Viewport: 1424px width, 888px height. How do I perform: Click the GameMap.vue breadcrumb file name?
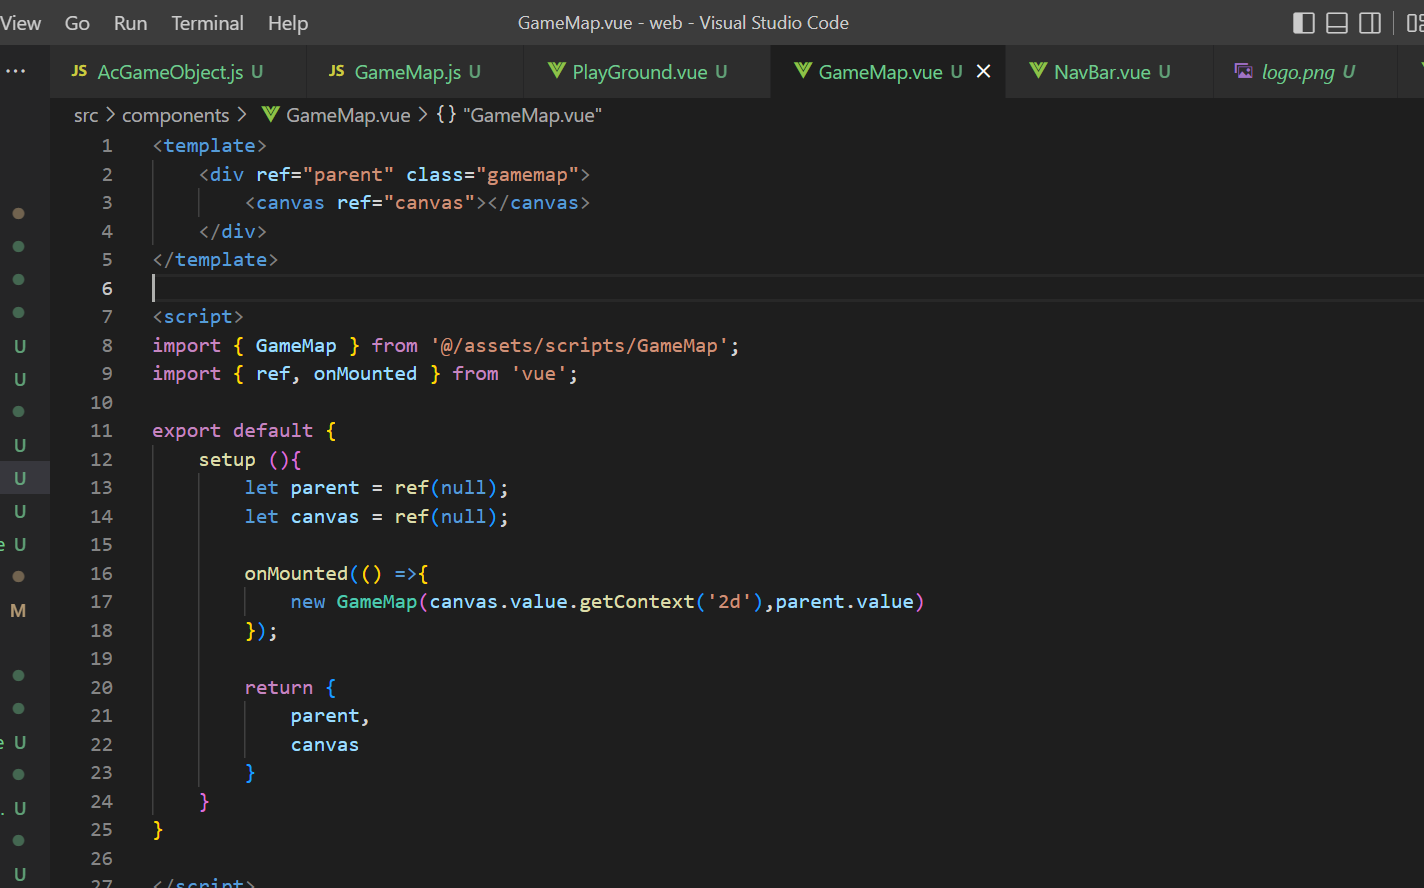pos(348,115)
